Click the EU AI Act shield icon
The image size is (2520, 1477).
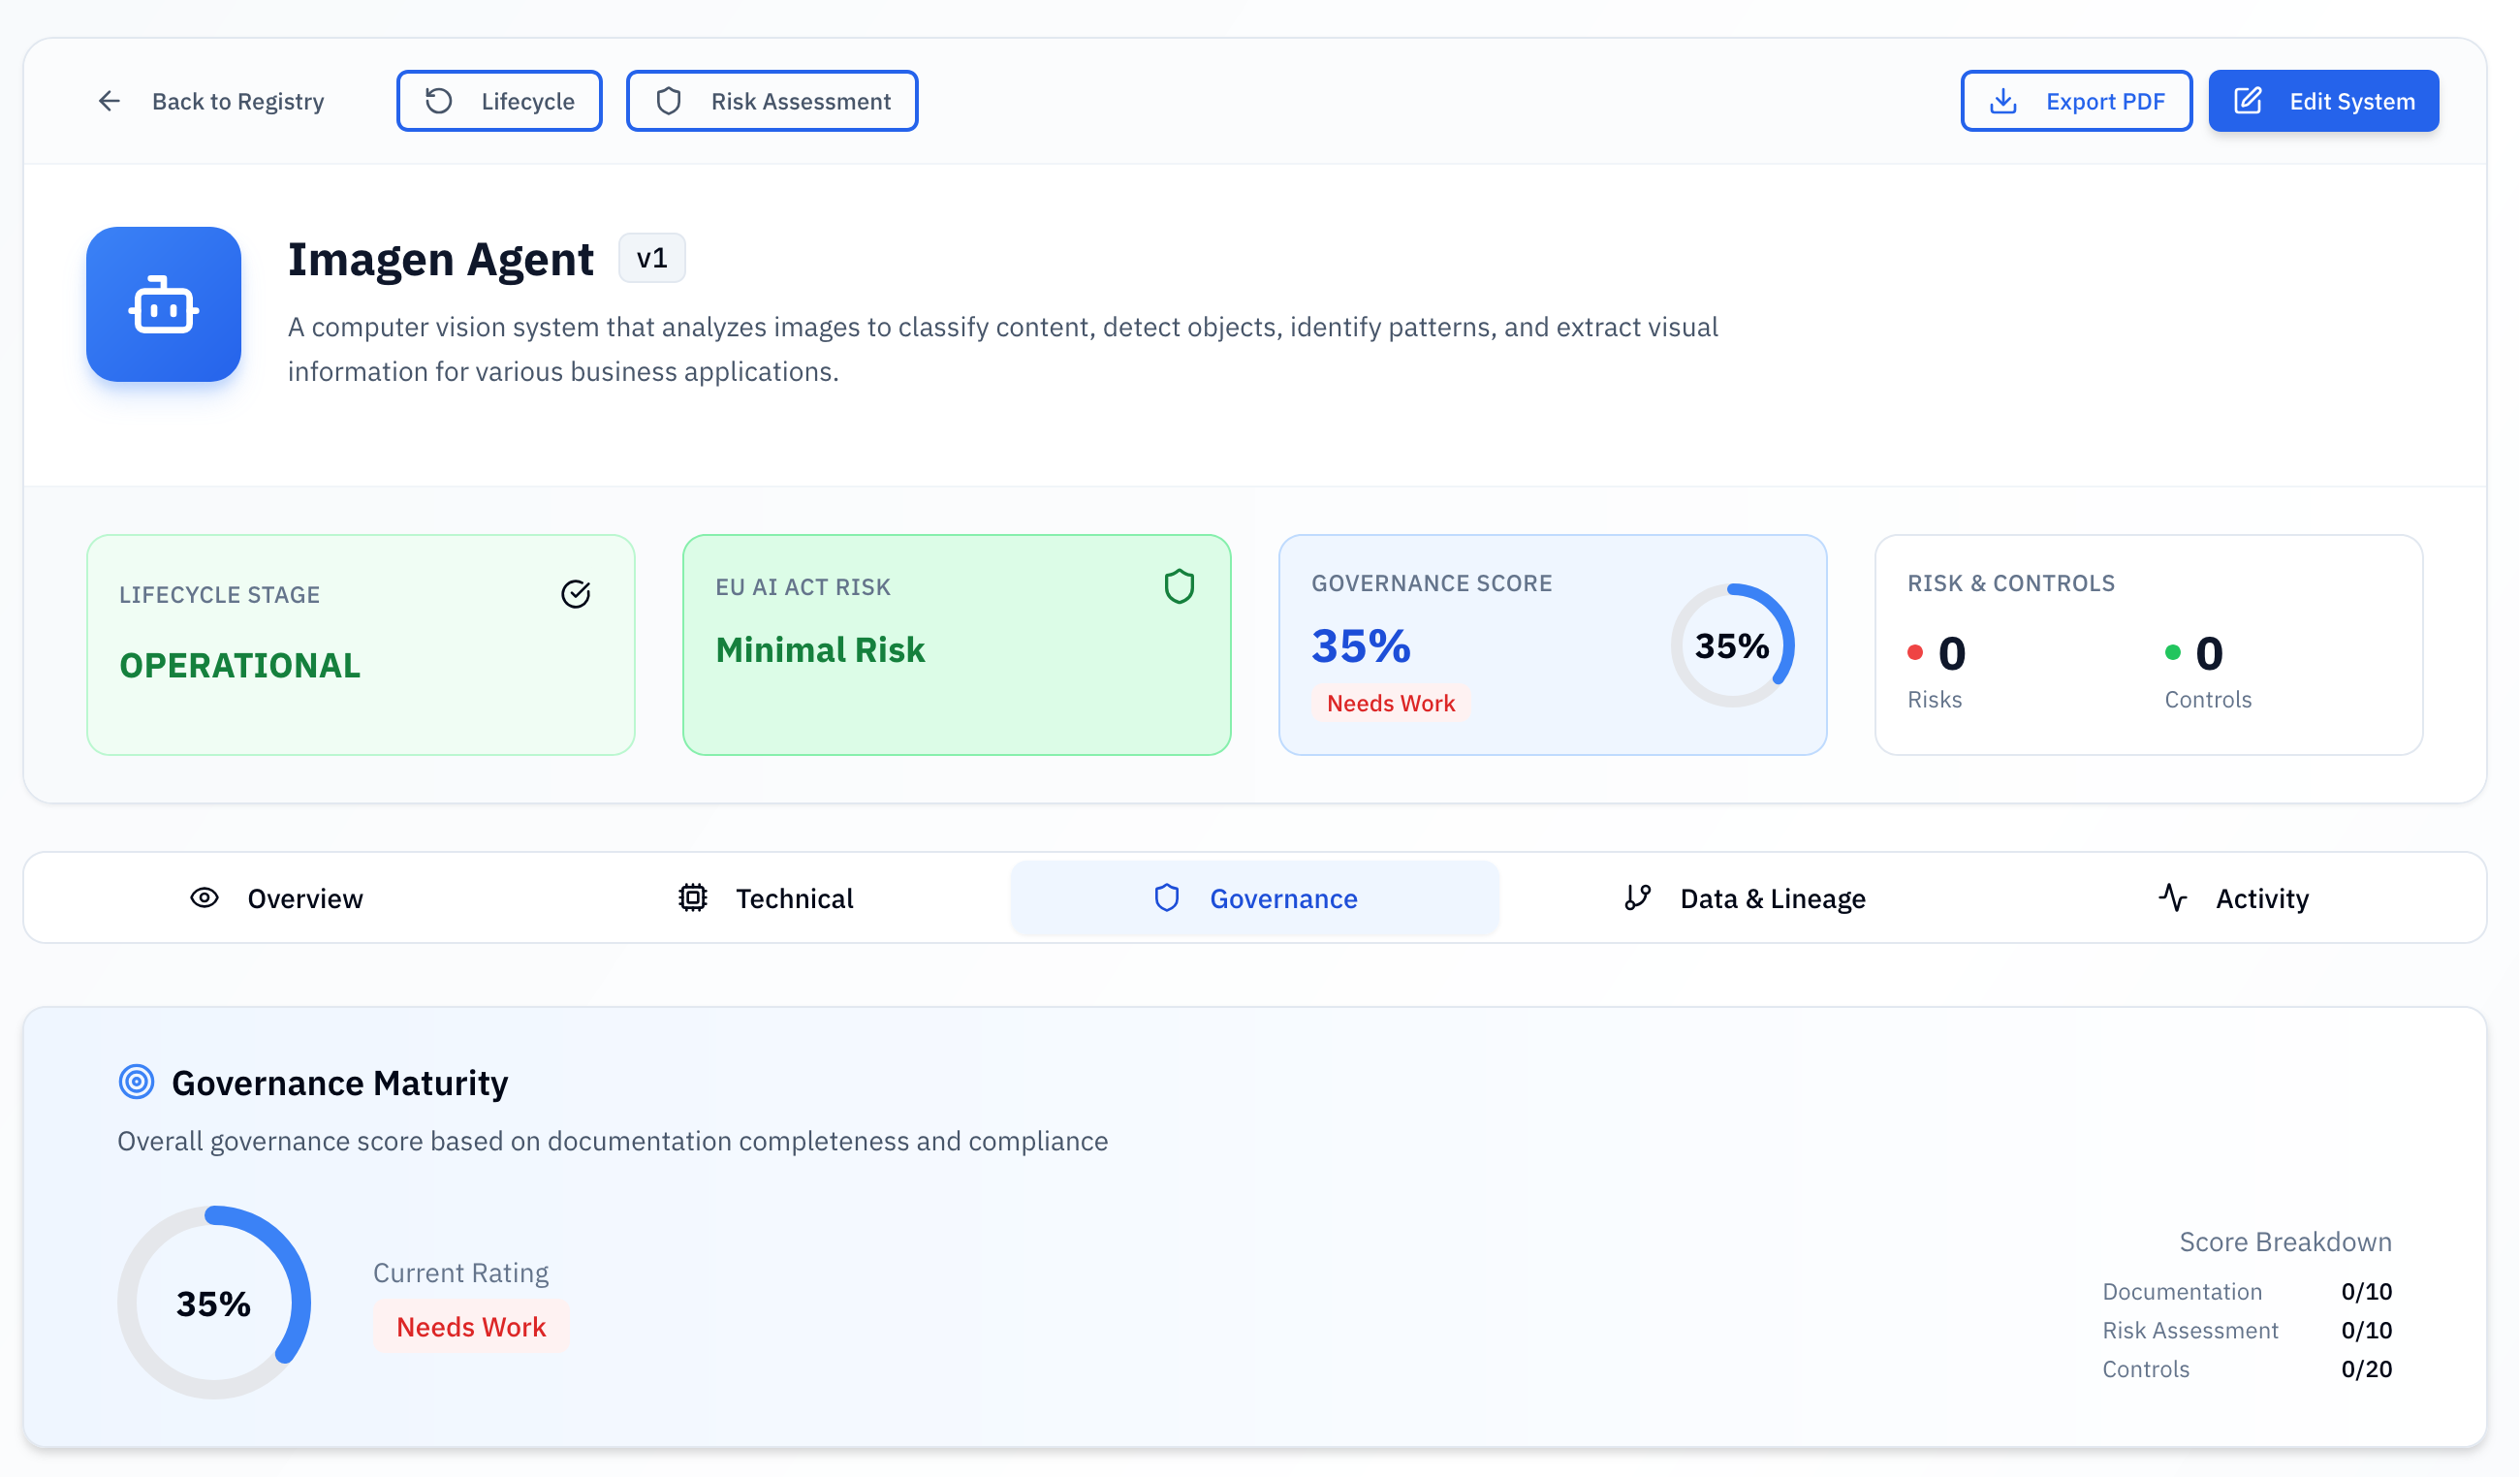point(1179,586)
